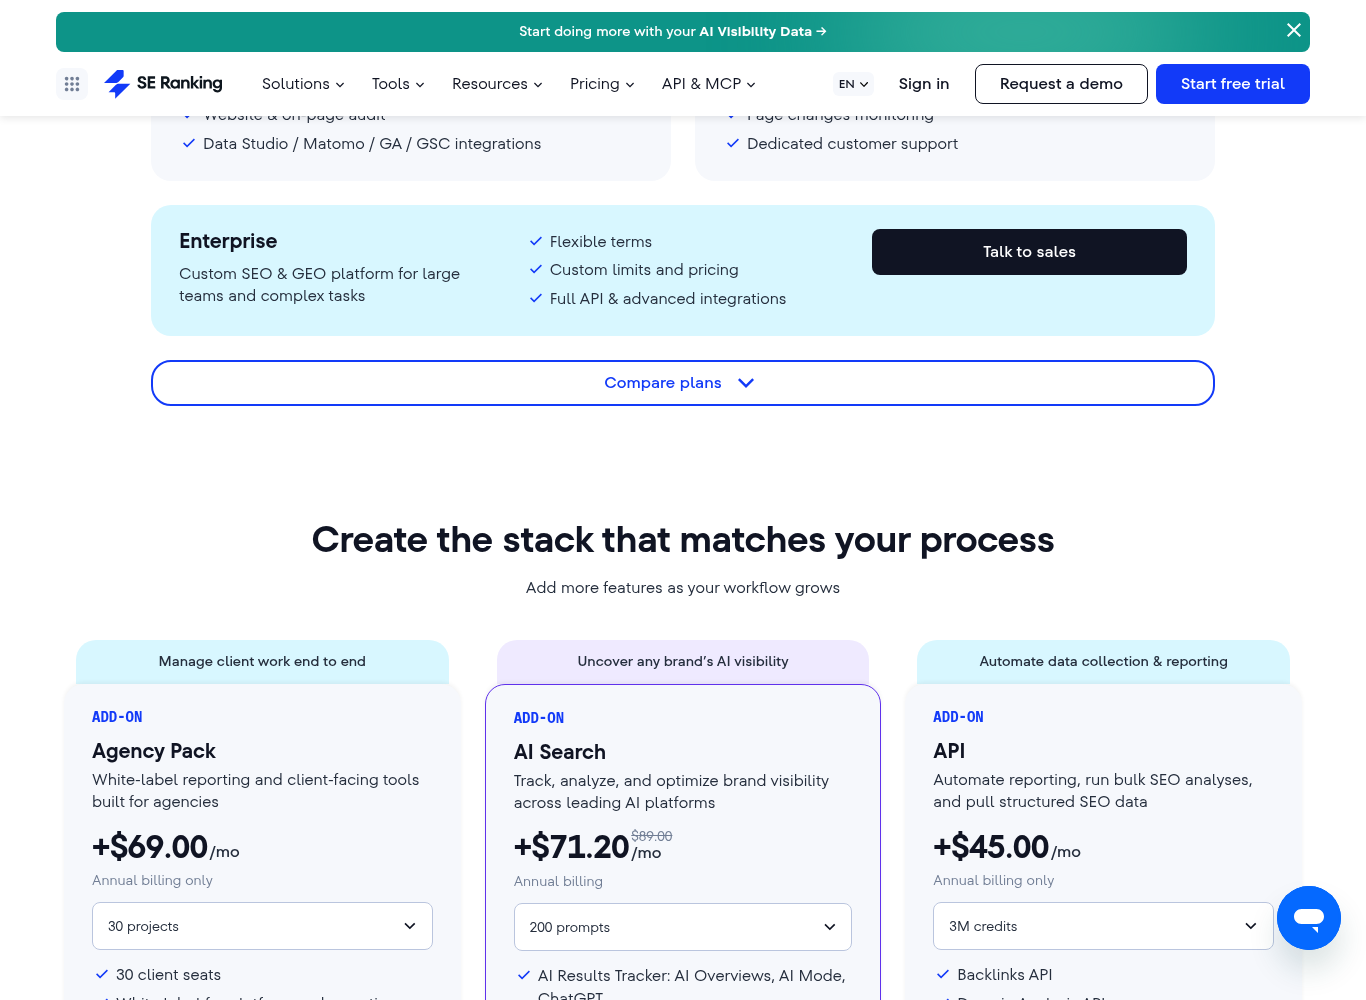This screenshot has height=1000, width=1366.
Task: Close the top announcement banner
Action: click(1293, 30)
